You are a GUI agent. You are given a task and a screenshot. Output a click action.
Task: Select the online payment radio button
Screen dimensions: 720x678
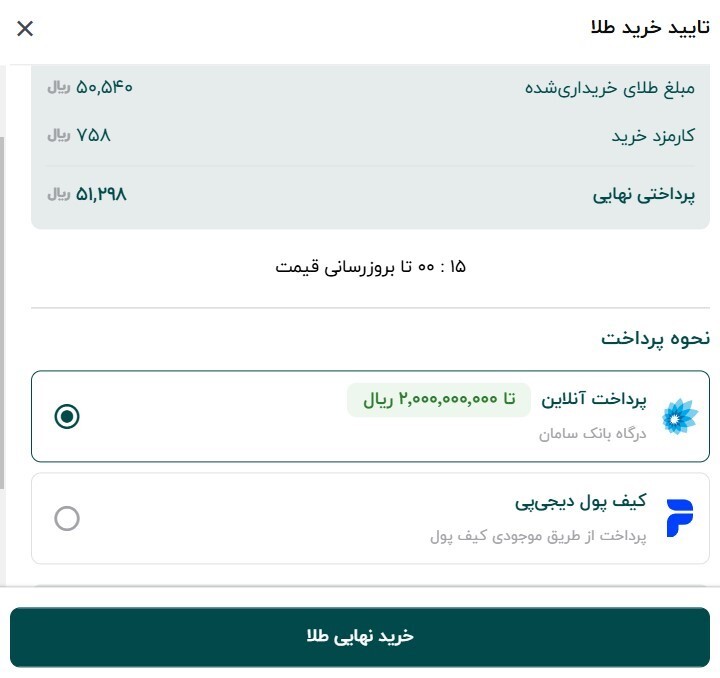pyautogui.click(x=67, y=416)
